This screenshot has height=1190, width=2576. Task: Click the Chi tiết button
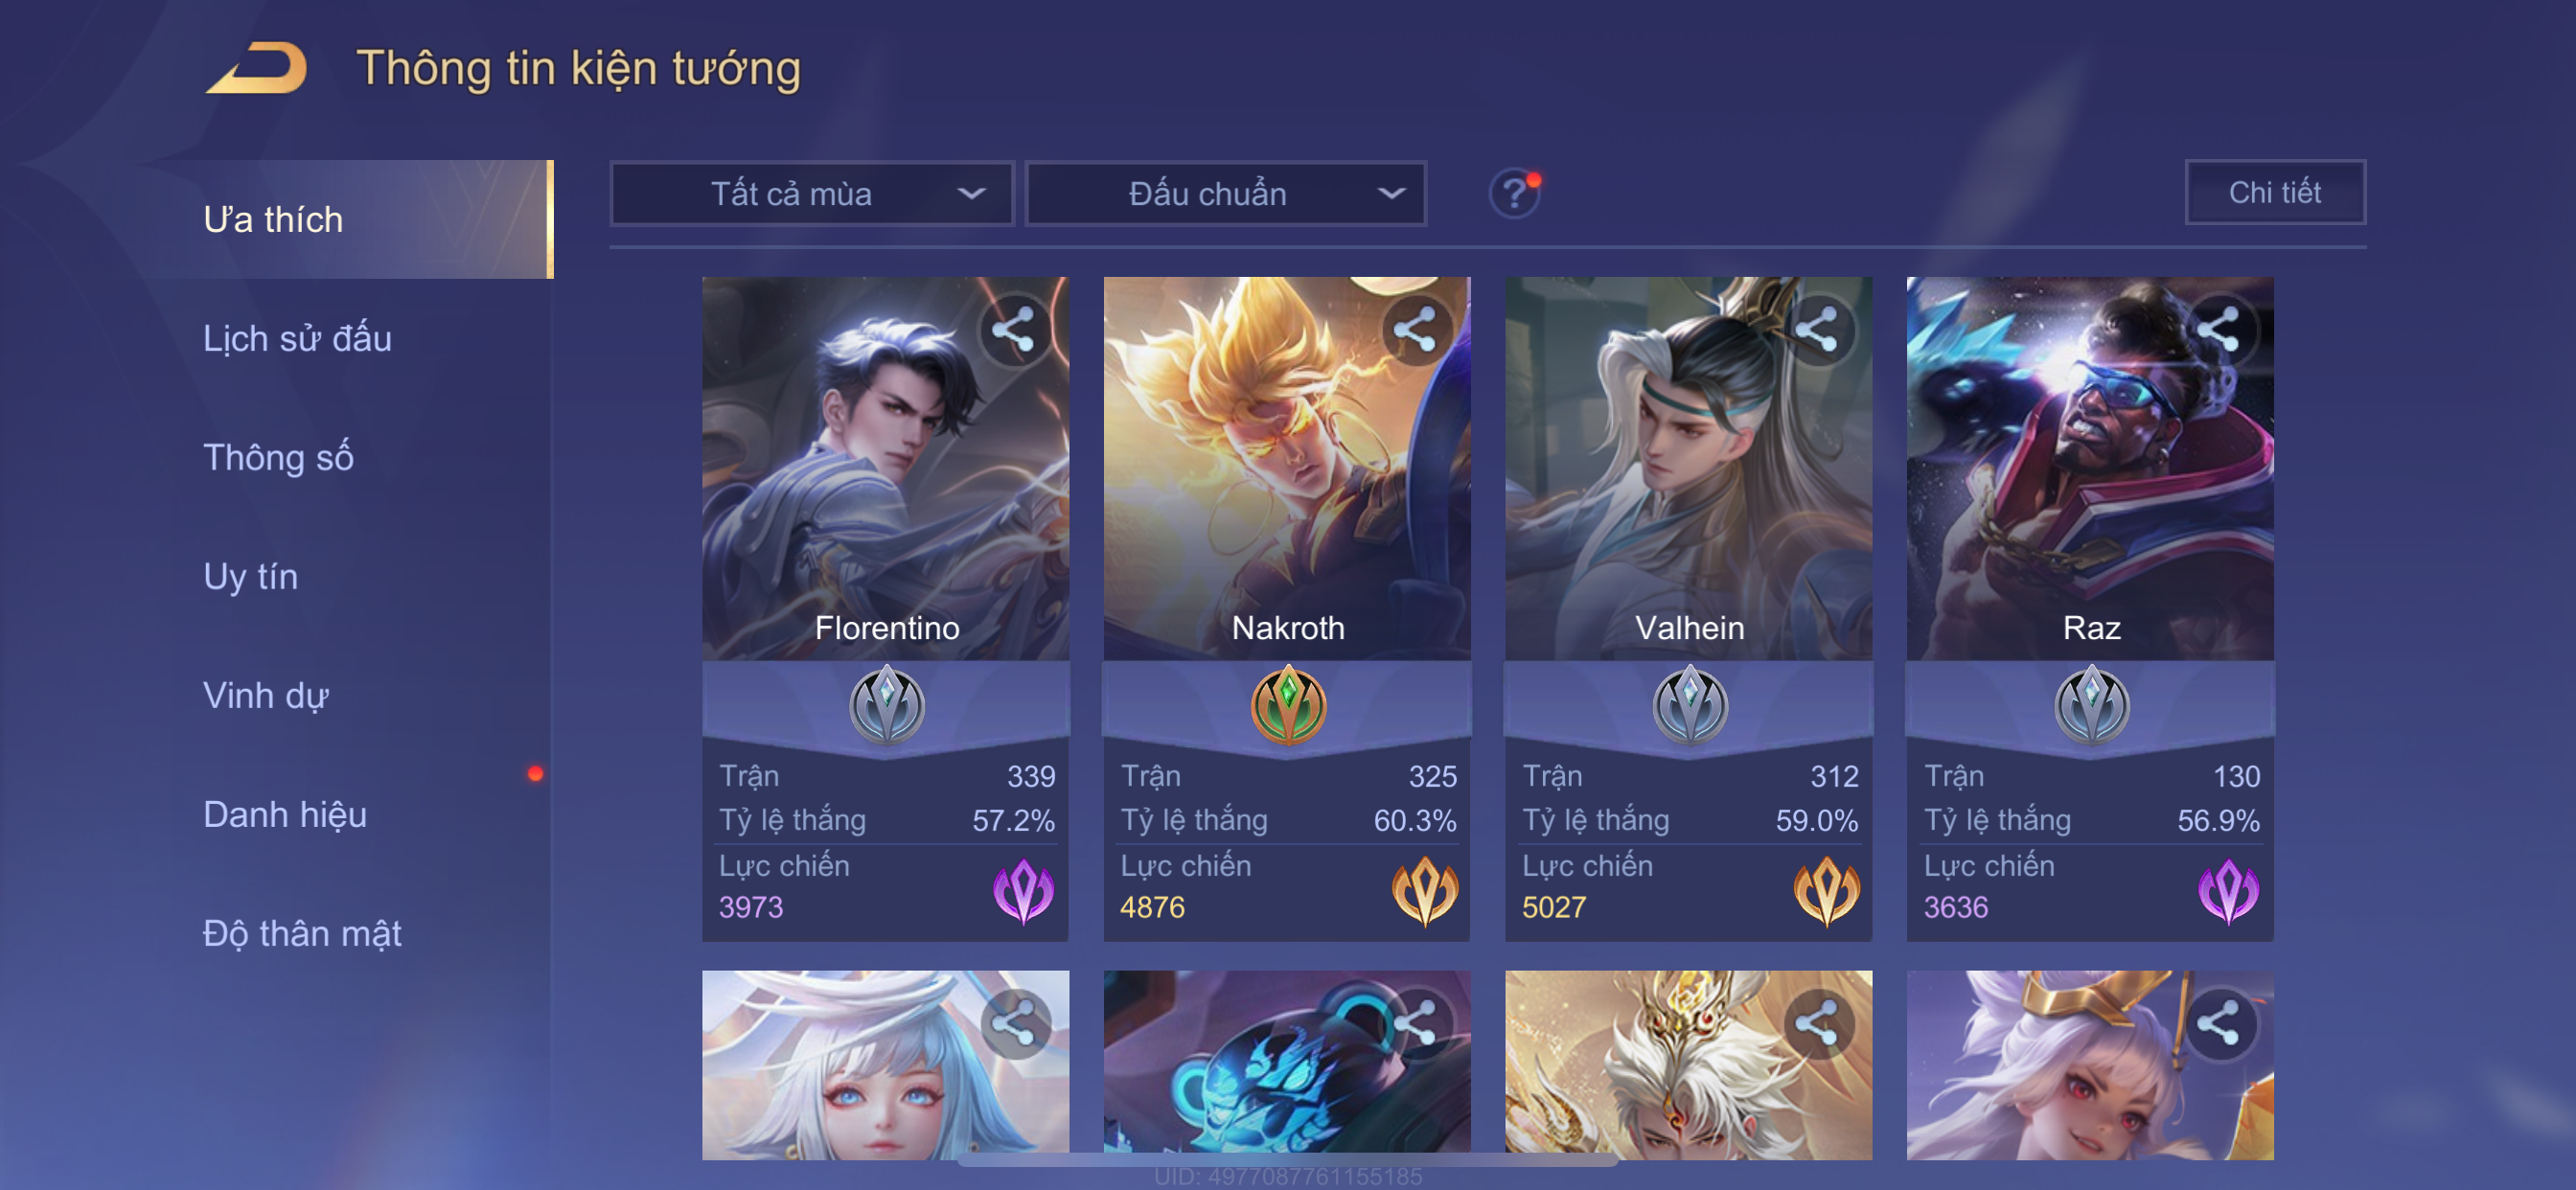point(2275,192)
